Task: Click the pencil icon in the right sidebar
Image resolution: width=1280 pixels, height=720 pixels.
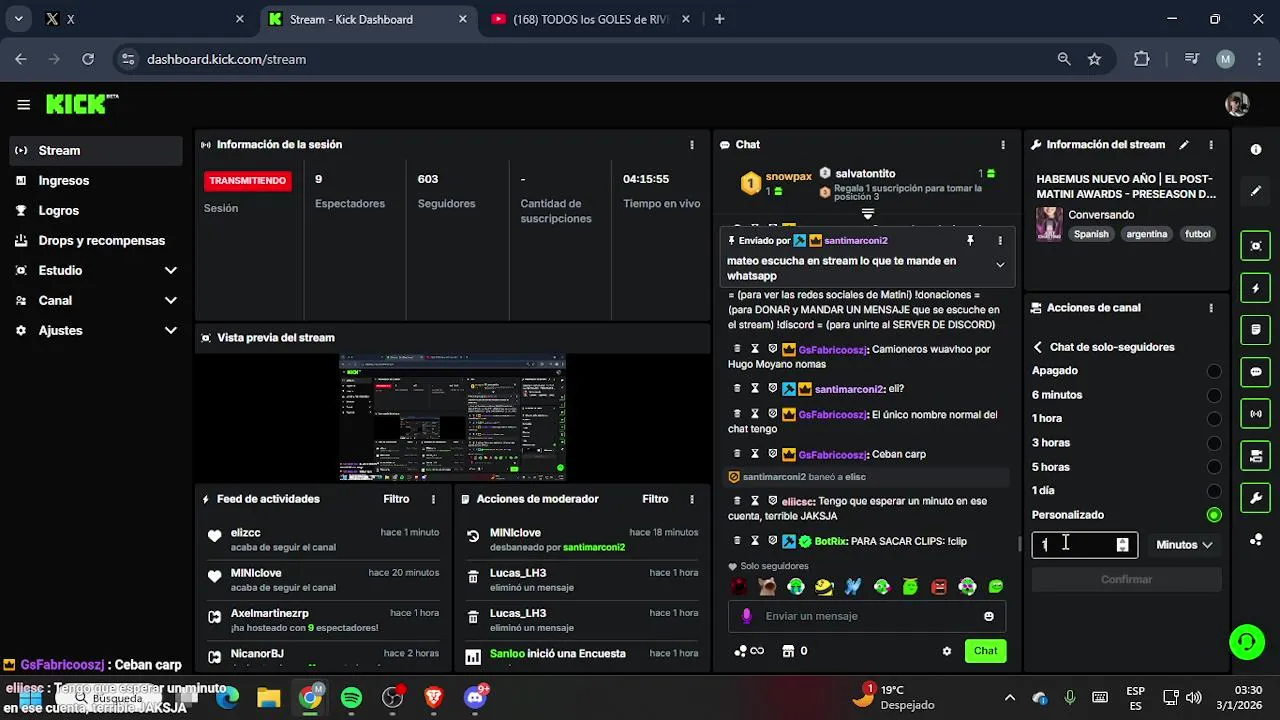Action: pos(1256,191)
